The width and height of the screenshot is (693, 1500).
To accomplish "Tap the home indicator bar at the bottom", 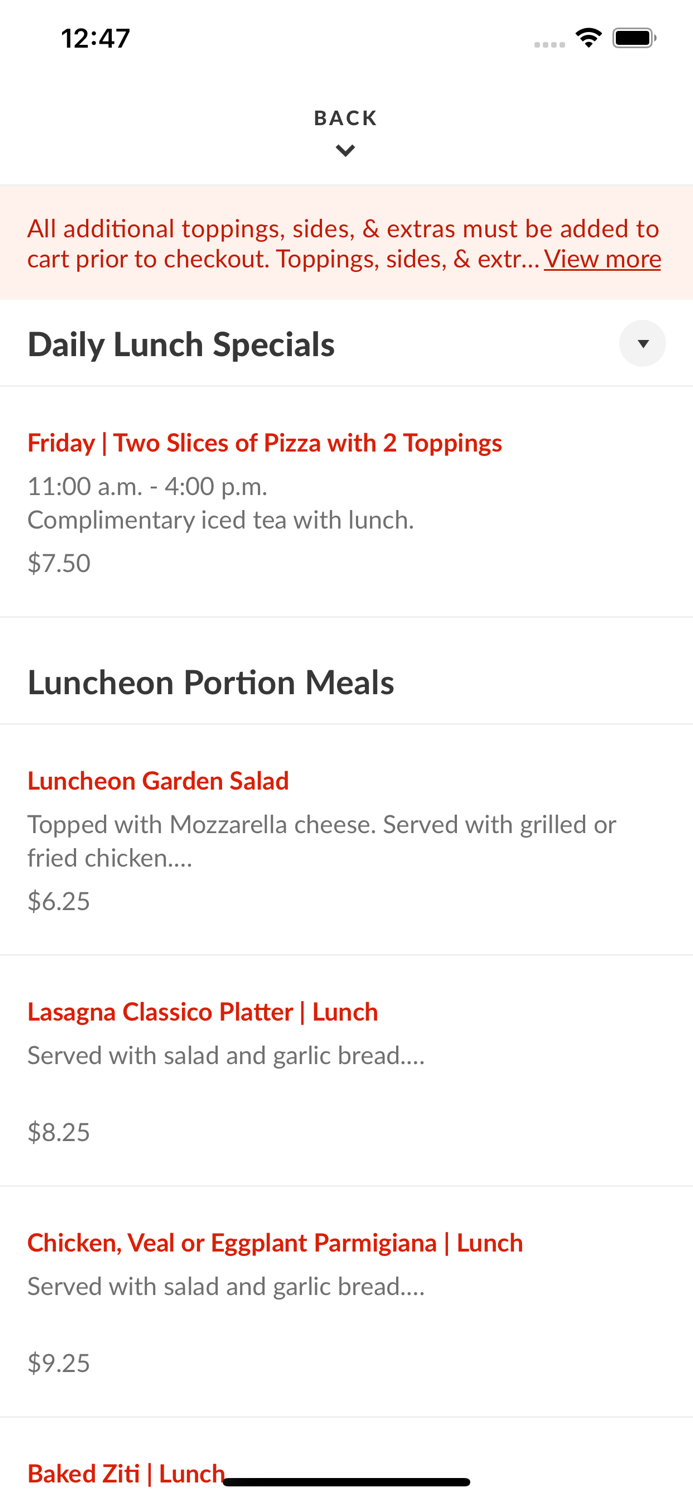I will 346,1482.
